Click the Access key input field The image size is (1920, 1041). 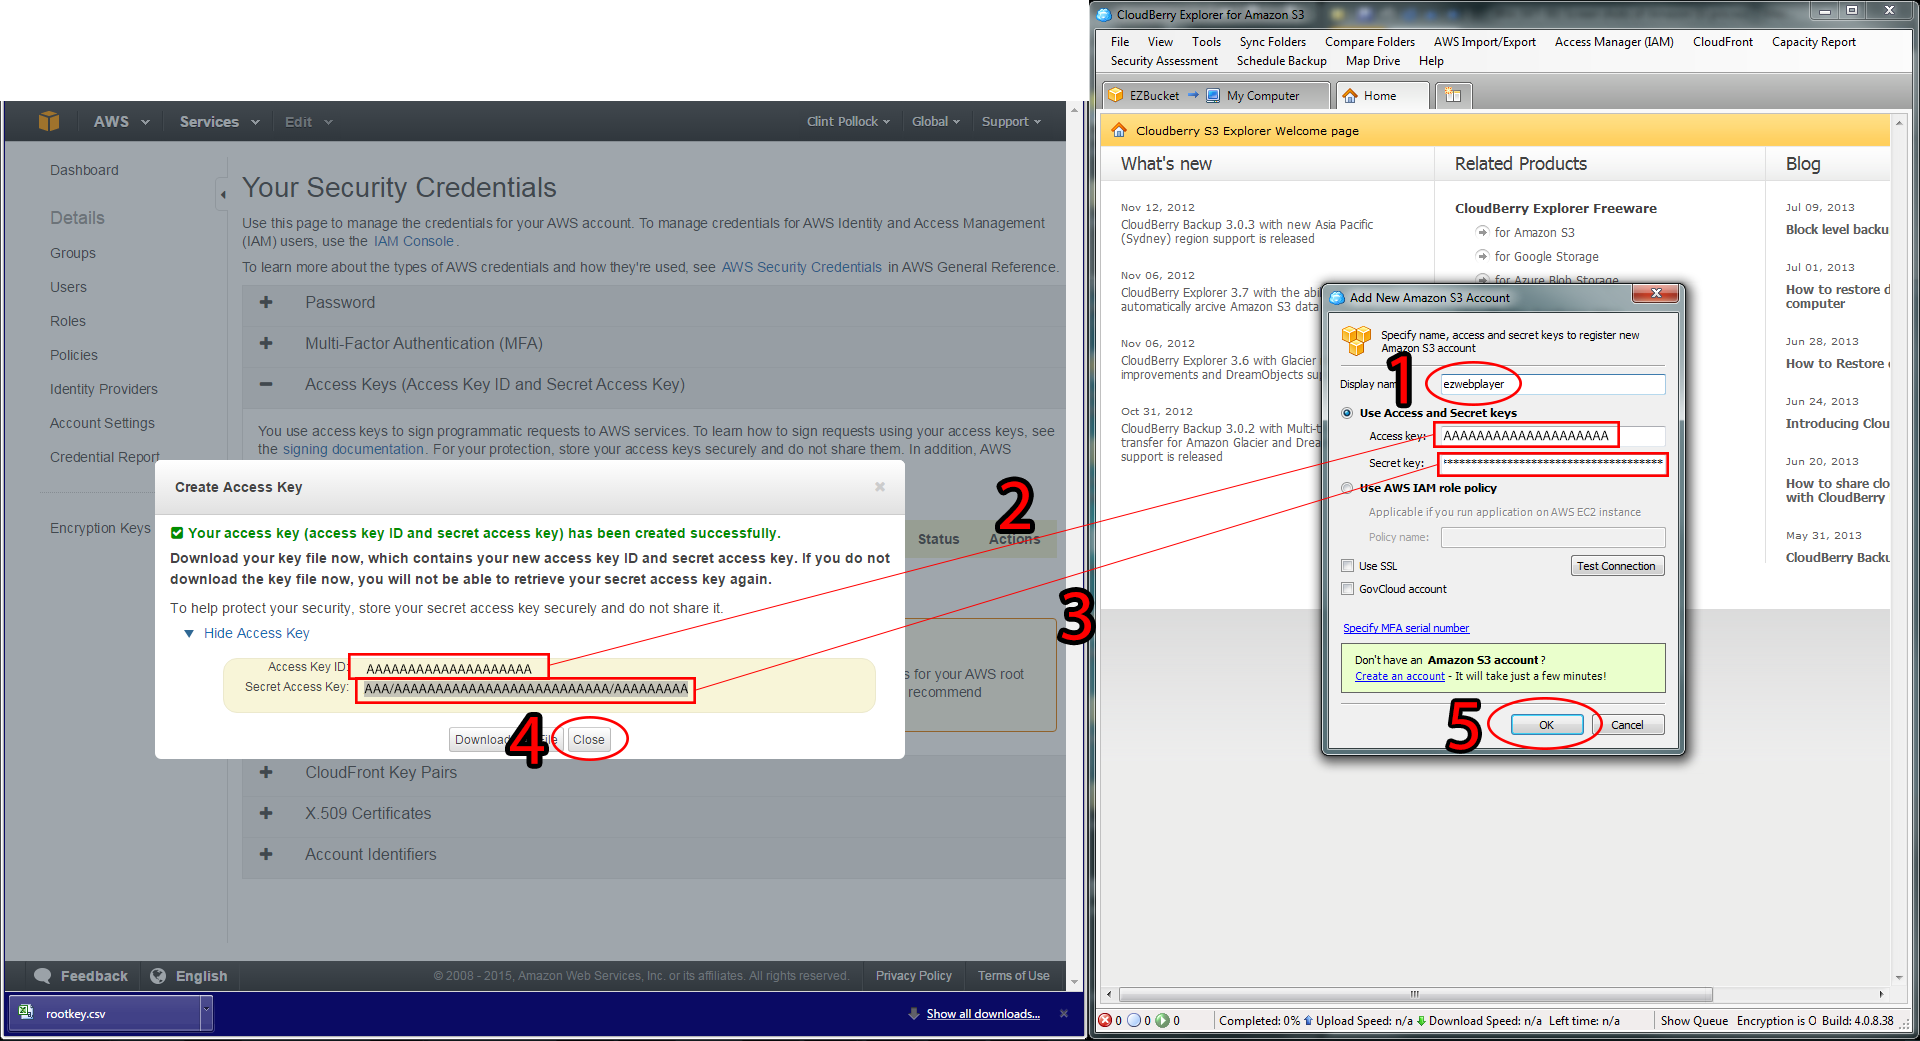1552,436
